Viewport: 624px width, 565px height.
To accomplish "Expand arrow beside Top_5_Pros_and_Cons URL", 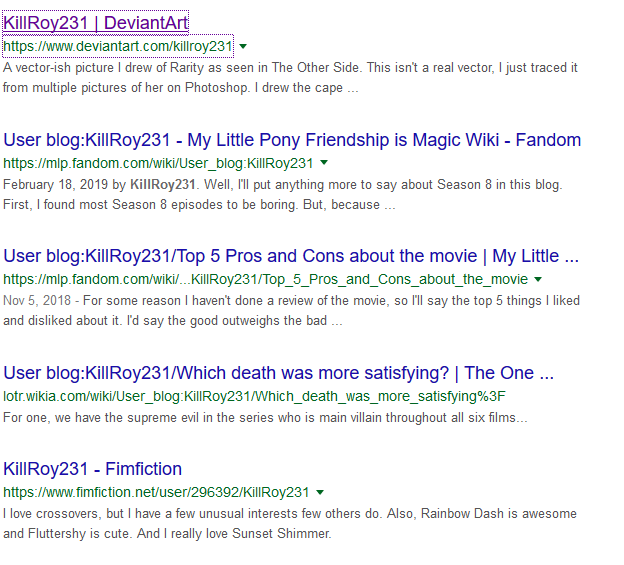I will click(x=538, y=279).
